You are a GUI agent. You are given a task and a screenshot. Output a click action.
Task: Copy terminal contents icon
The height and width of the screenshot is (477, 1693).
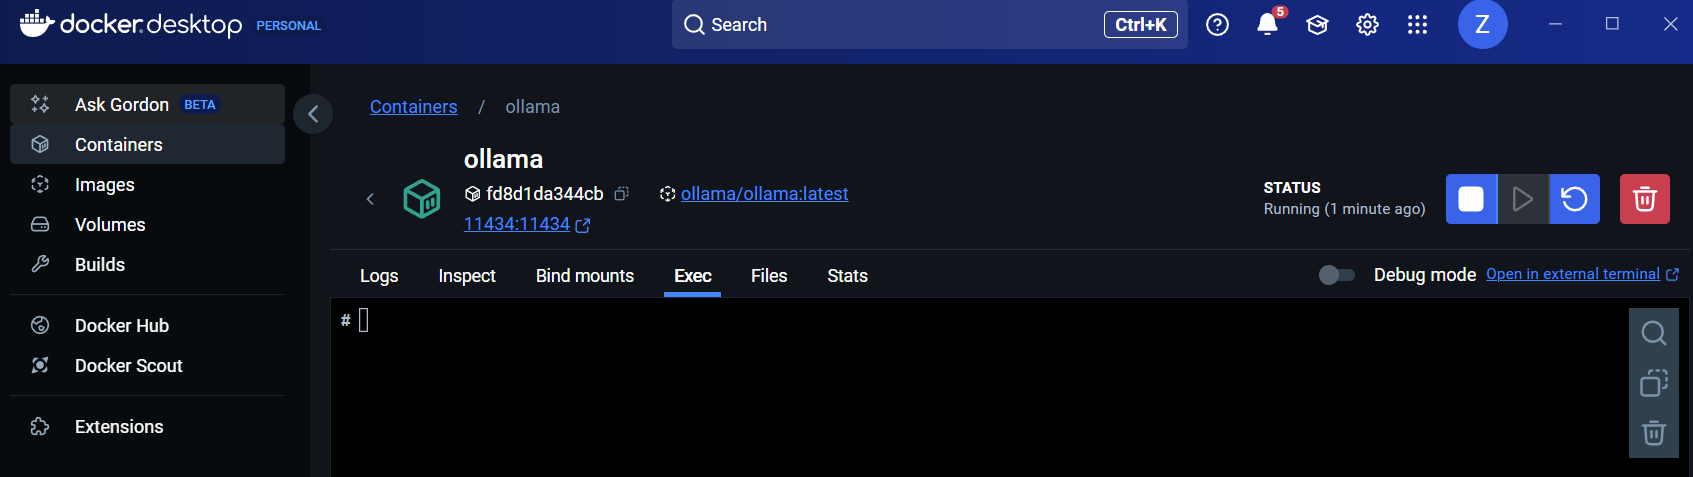pyautogui.click(x=1654, y=383)
